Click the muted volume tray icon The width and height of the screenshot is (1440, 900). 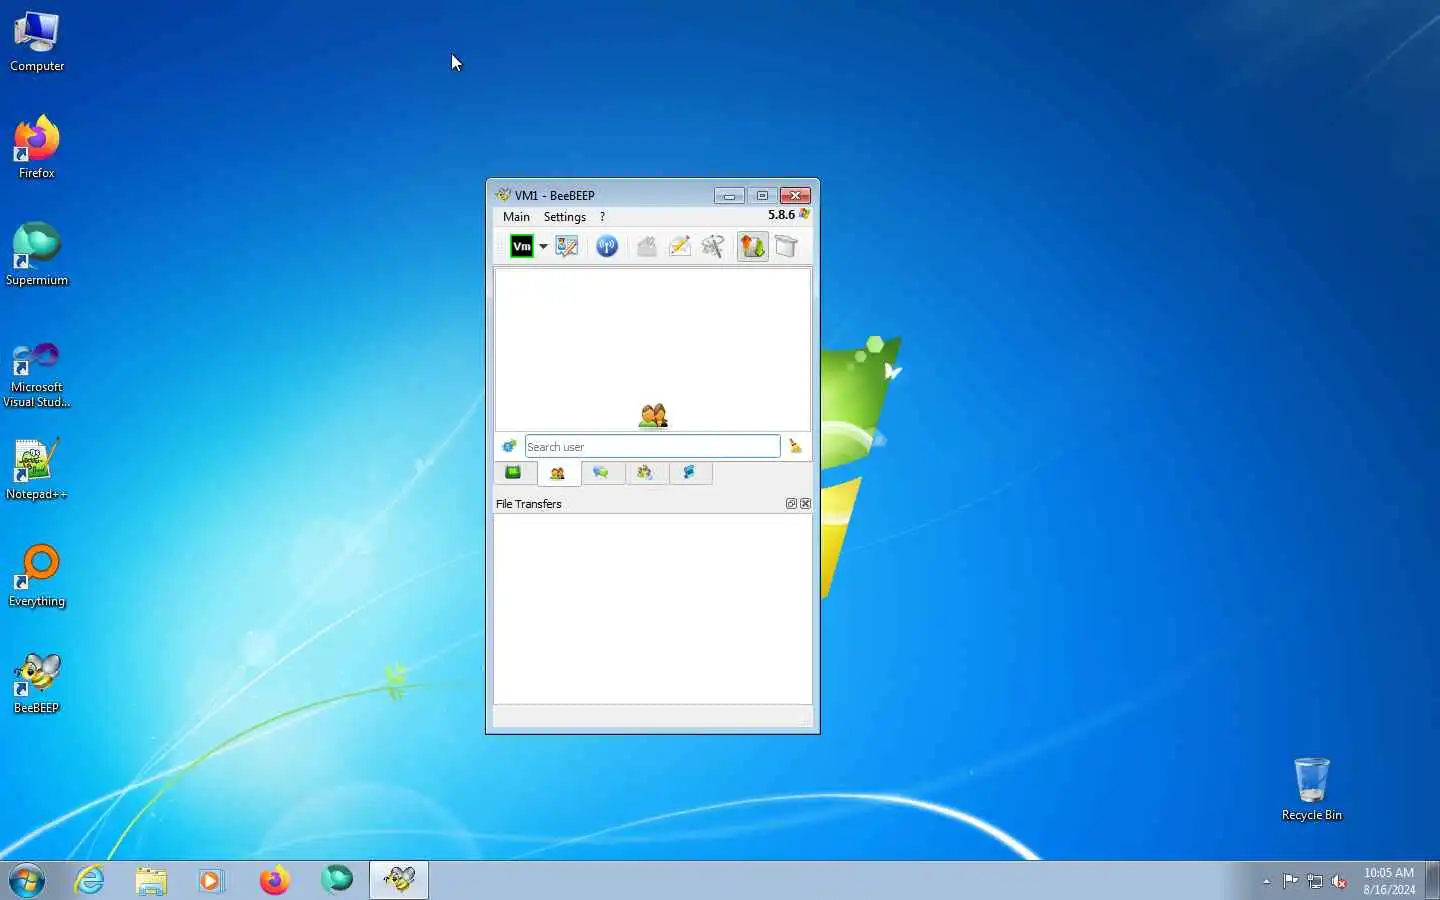[x=1339, y=881]
